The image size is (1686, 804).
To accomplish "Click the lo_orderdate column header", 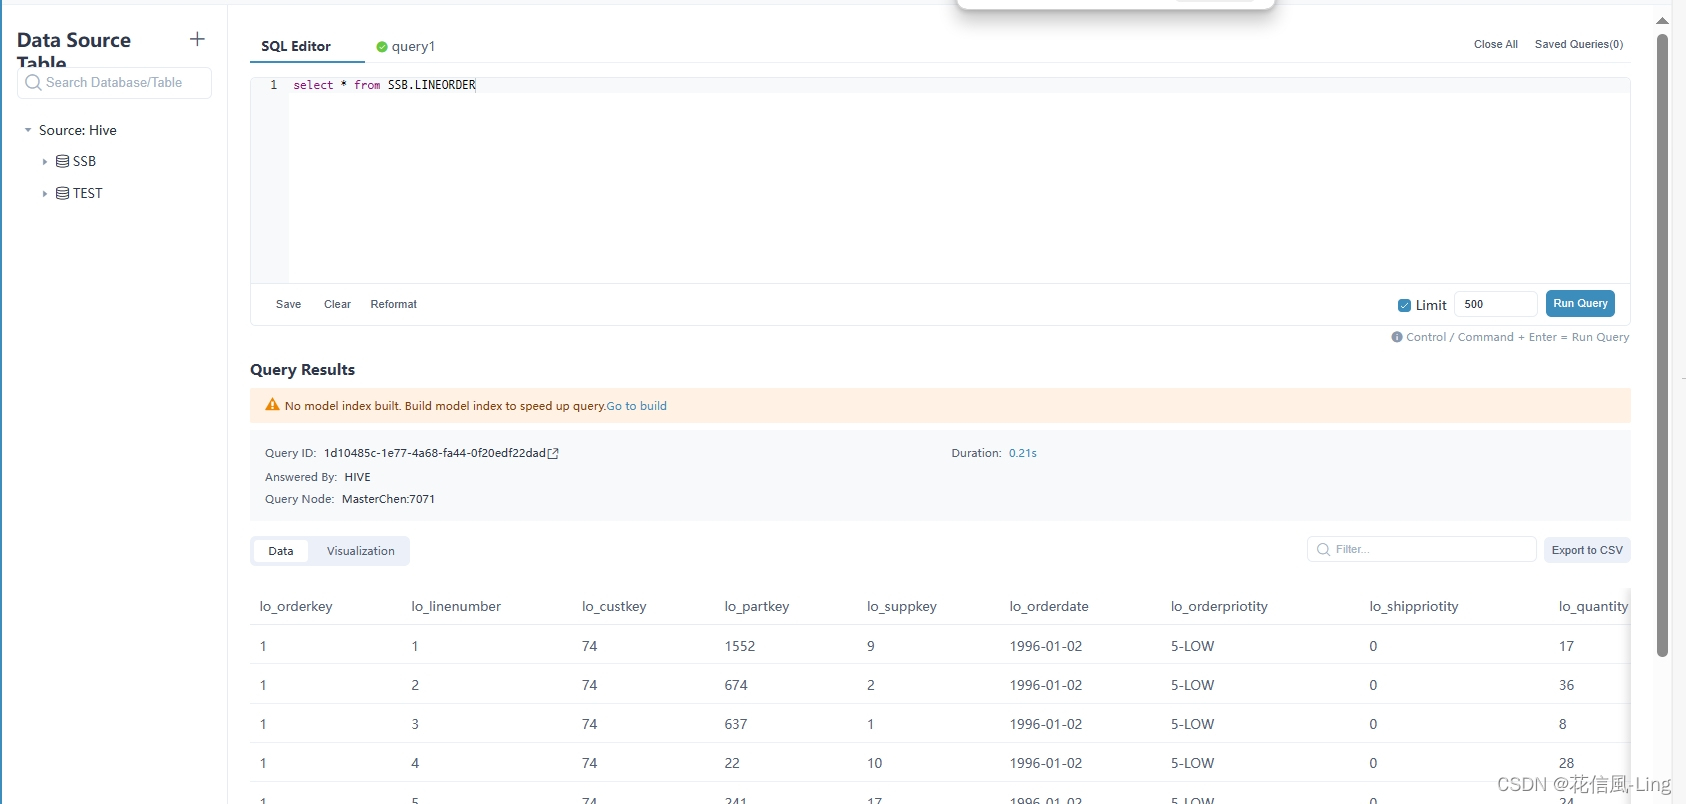I will [1049, 606].
